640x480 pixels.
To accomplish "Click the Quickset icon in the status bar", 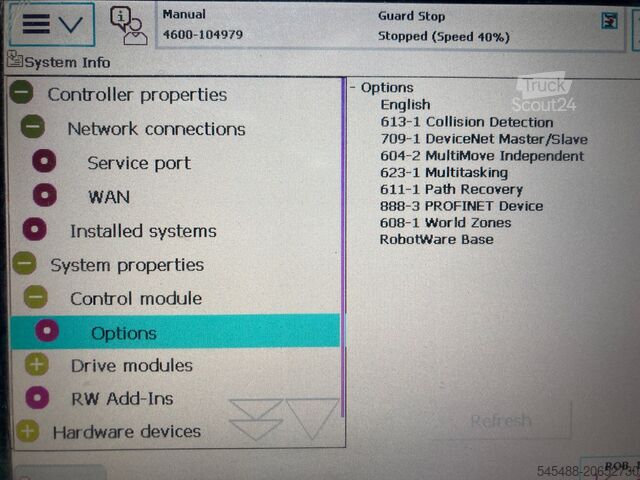I will [x=610, y=21].
